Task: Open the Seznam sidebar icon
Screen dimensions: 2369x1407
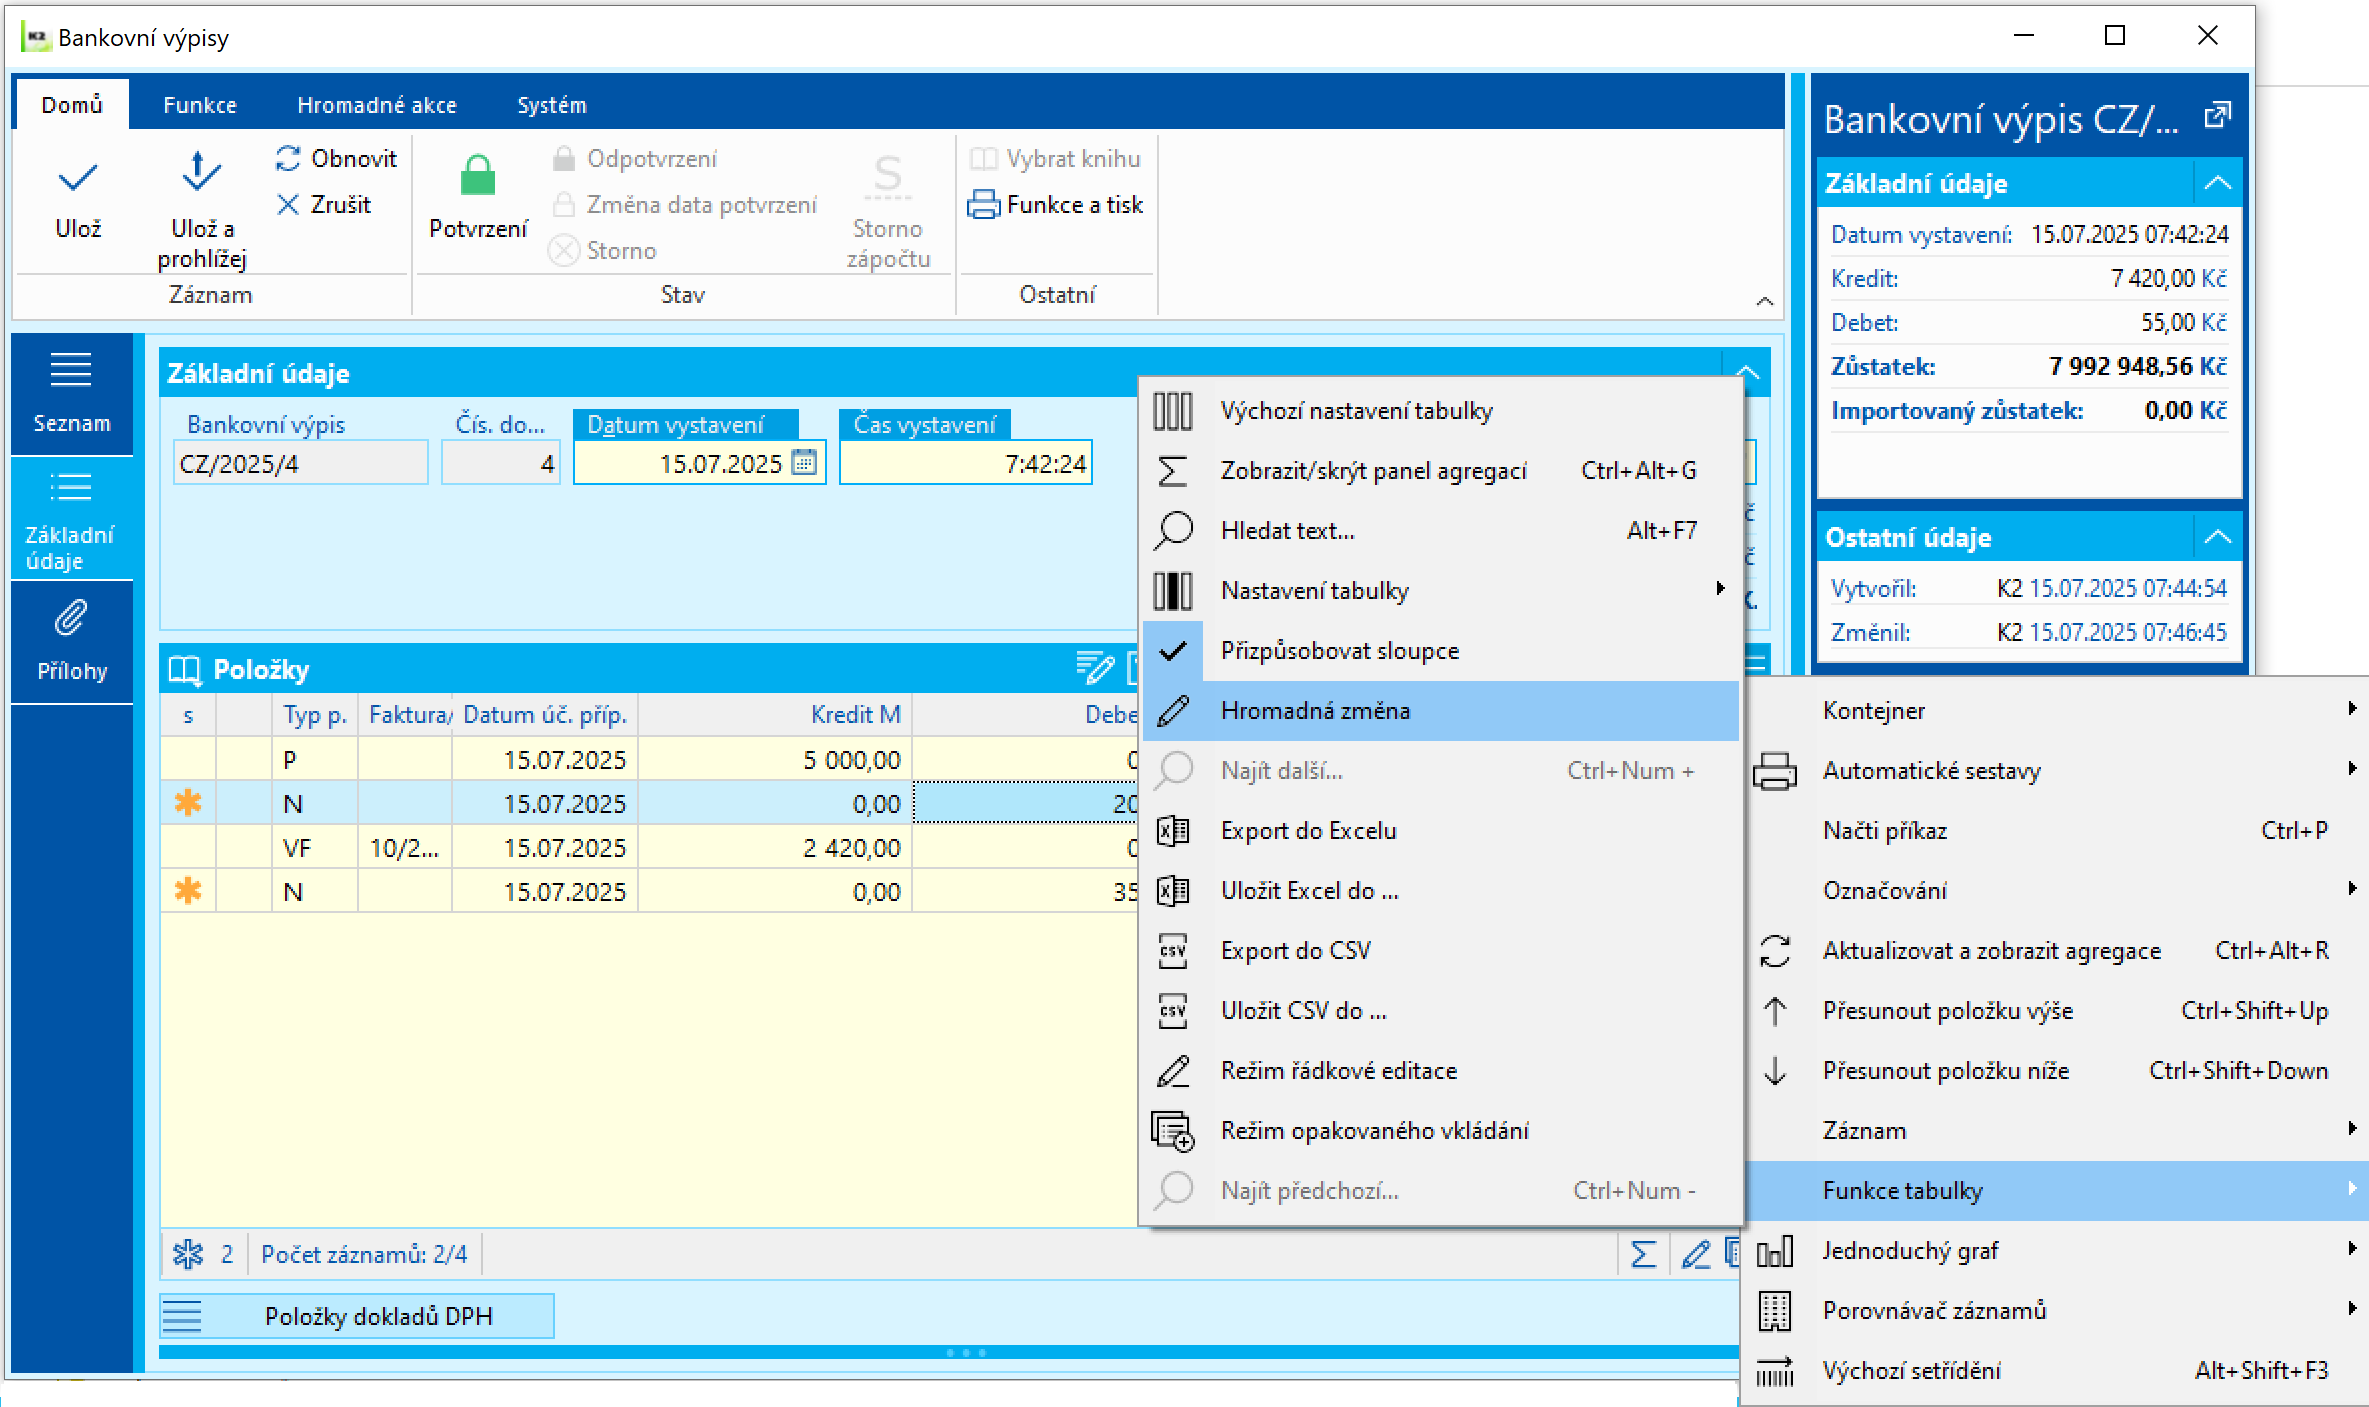Action: pyautogui.click(x=71, y=371)
